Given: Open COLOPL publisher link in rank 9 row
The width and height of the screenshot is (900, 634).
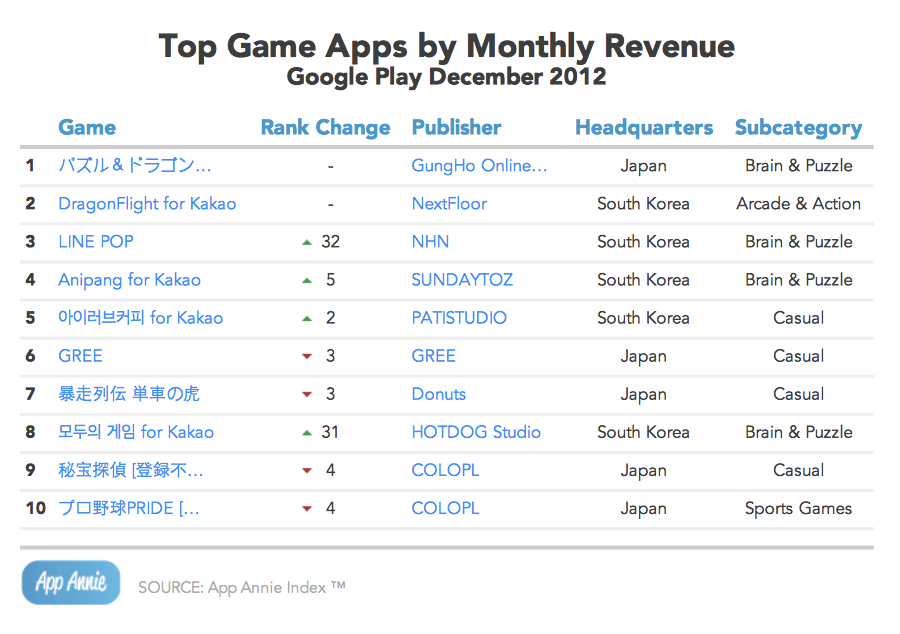Looking at the screenshot, I should (x=445, y=470).
